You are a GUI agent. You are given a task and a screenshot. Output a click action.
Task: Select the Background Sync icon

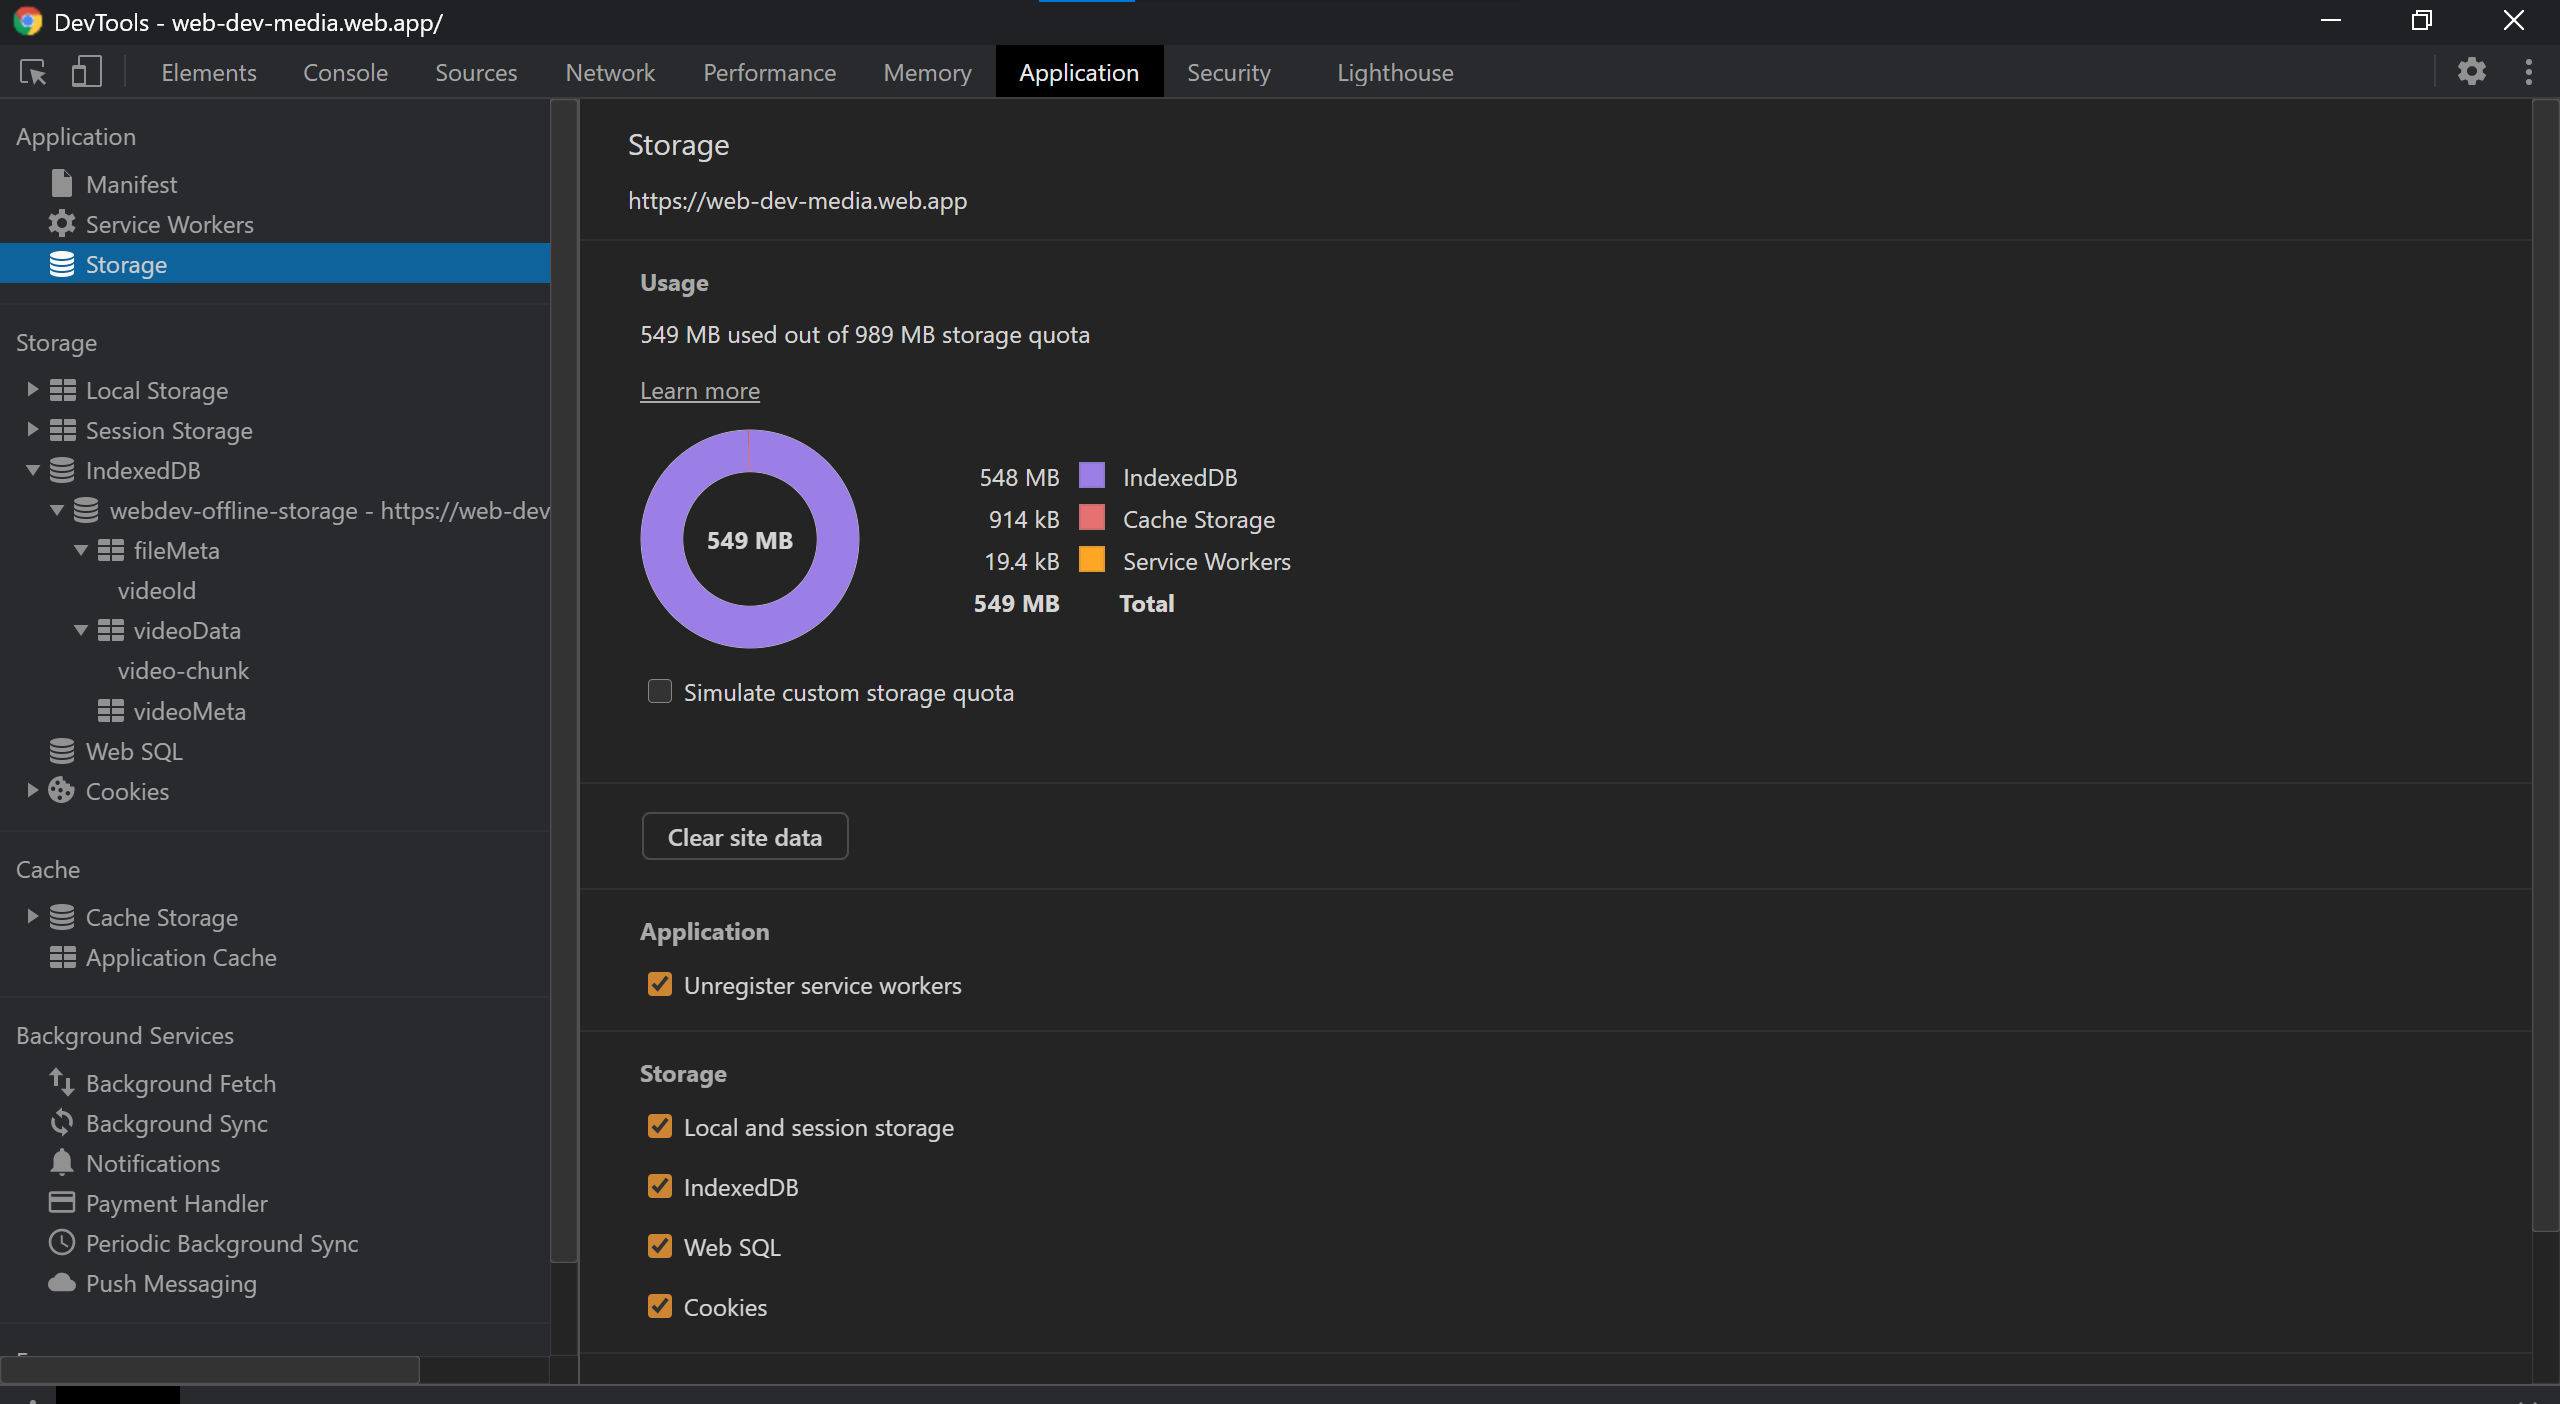coord(61,1123)
